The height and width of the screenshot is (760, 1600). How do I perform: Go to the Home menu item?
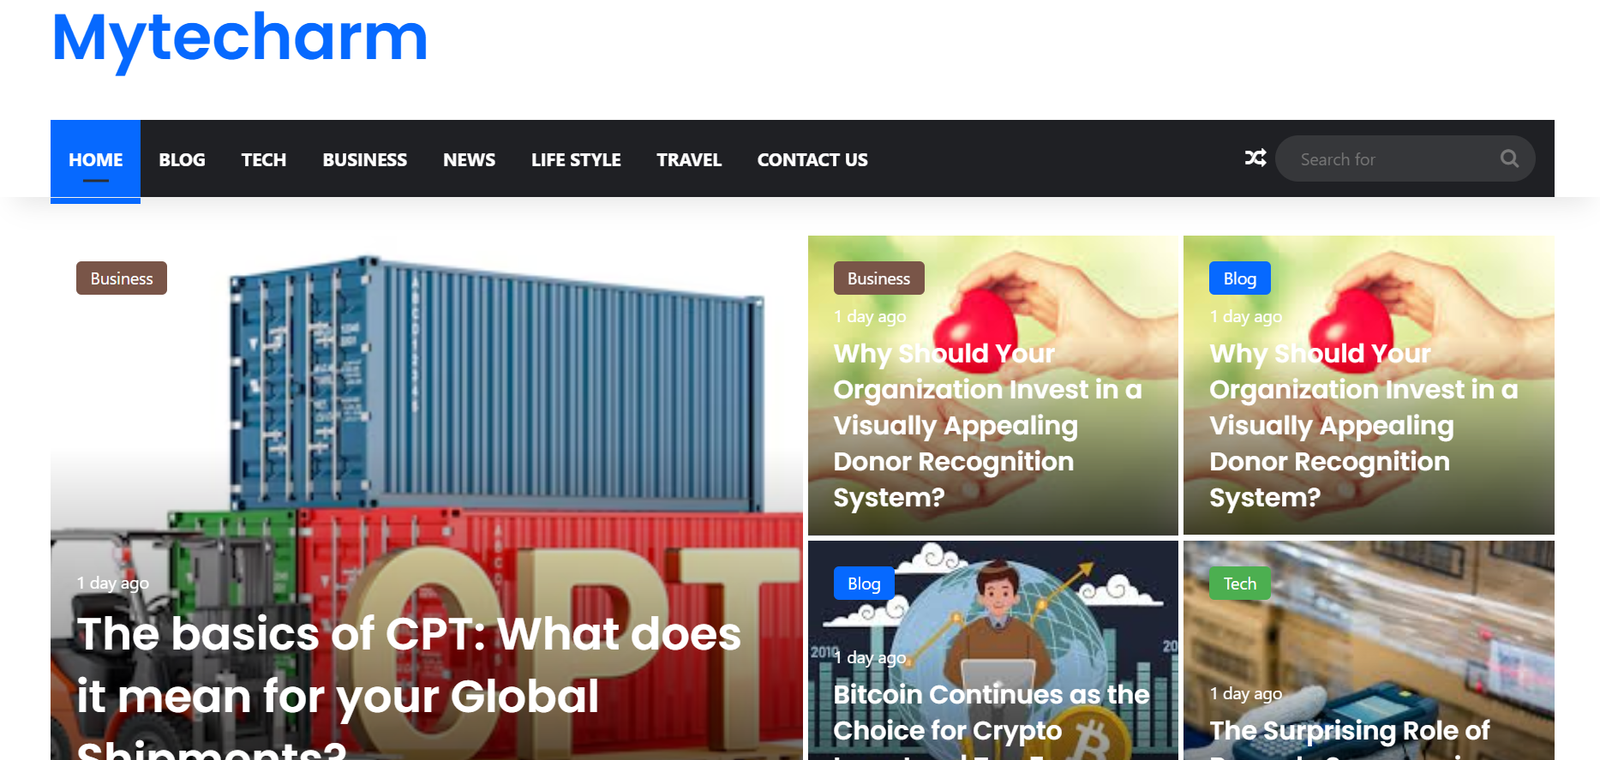[96, 160]
